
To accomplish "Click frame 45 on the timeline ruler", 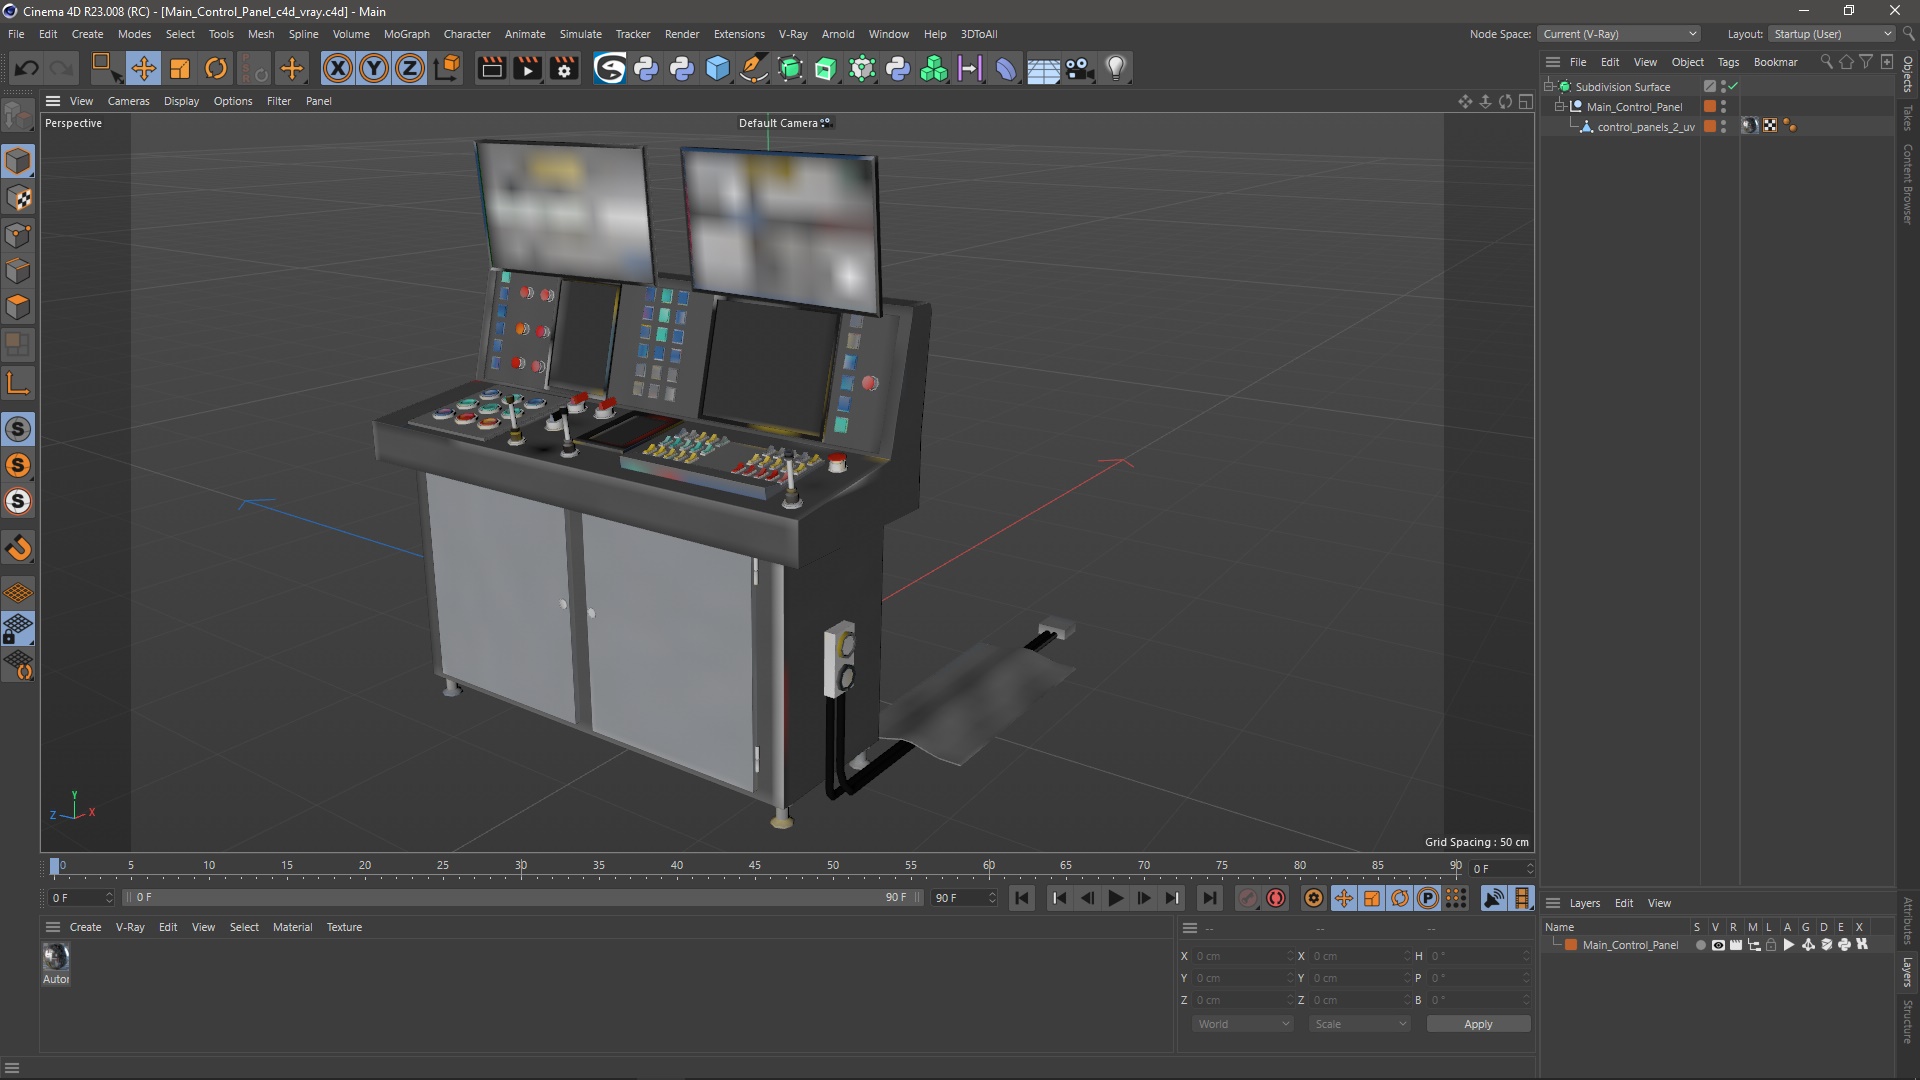I will (x=755, y=866).
